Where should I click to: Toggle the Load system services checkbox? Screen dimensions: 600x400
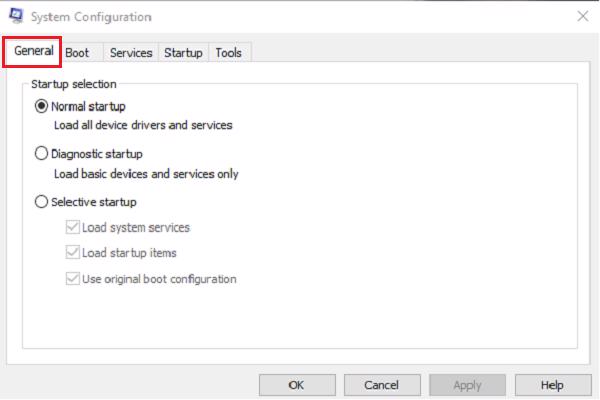pyautogui.click(x=72, y=228)
